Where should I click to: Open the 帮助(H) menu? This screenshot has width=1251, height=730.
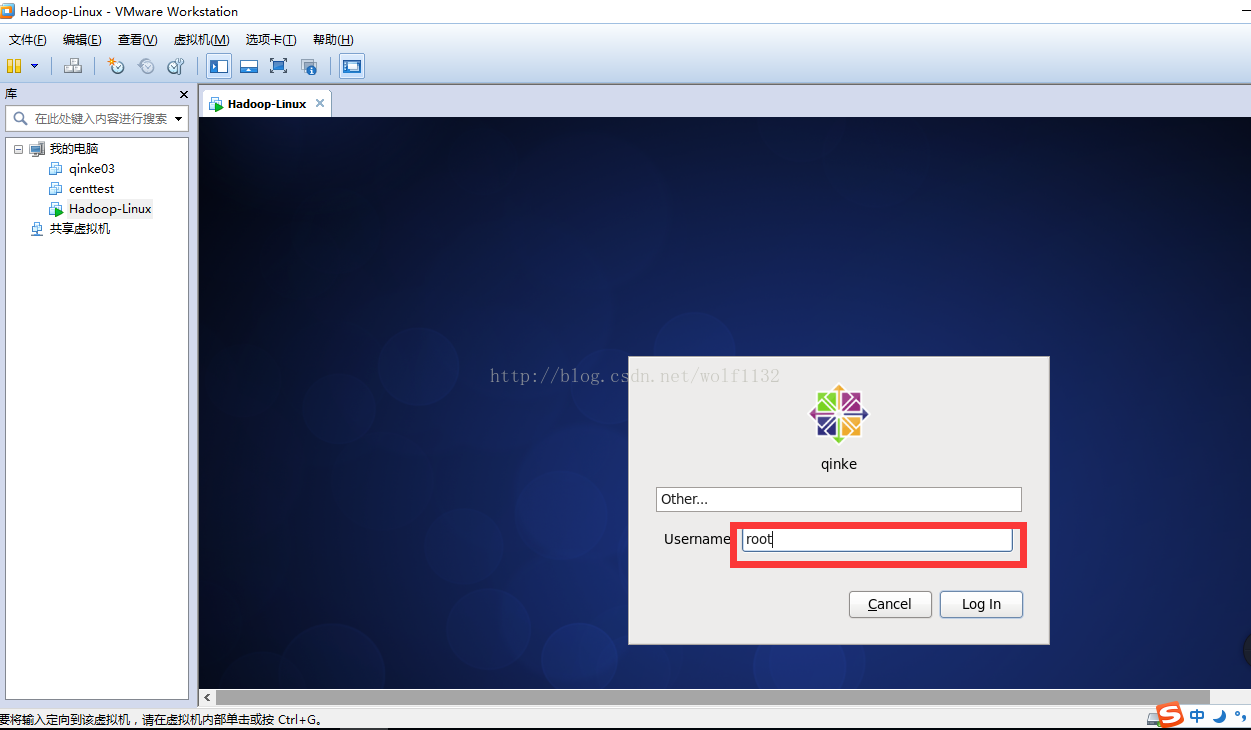333,40
